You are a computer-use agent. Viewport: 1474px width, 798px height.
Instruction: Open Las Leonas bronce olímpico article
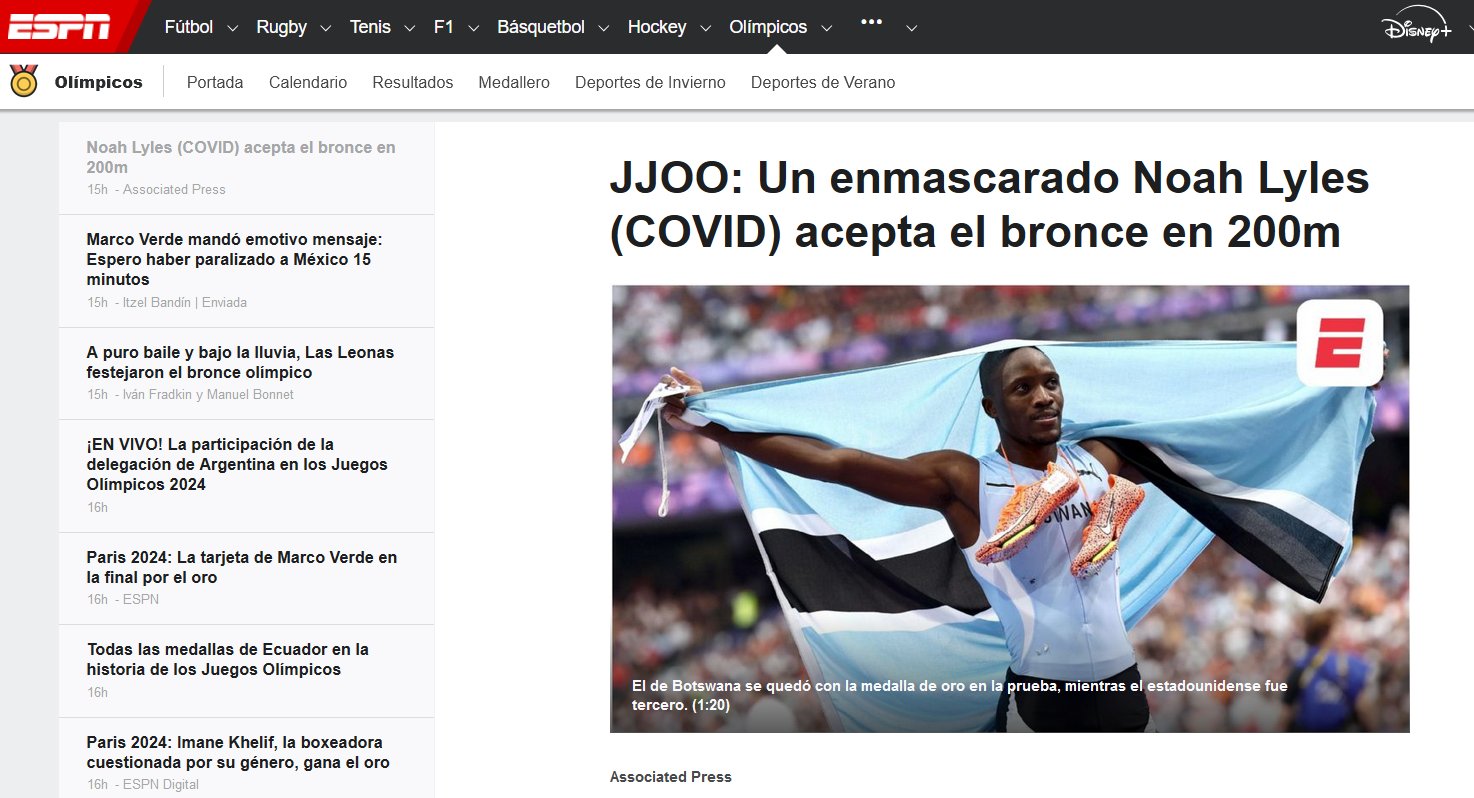pos(240,362)
